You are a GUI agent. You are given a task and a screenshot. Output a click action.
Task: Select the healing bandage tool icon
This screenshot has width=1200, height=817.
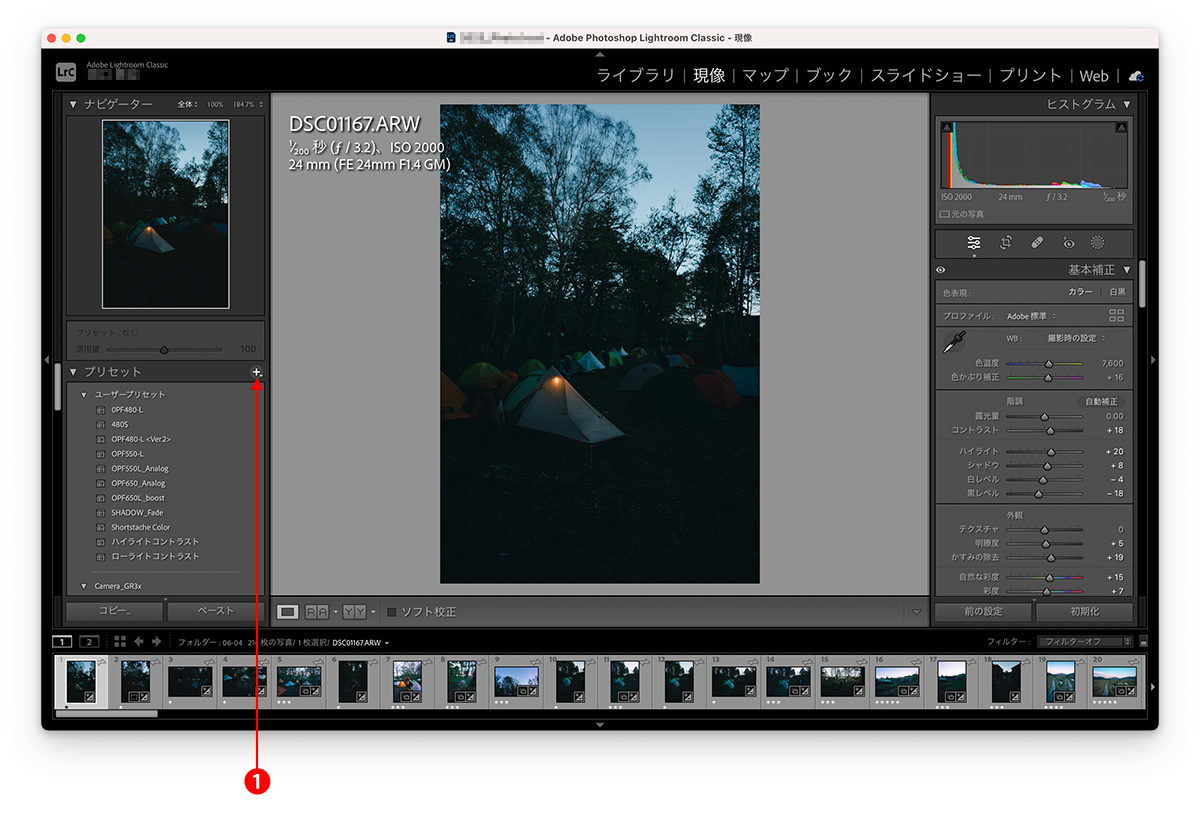coord(1037,242)
